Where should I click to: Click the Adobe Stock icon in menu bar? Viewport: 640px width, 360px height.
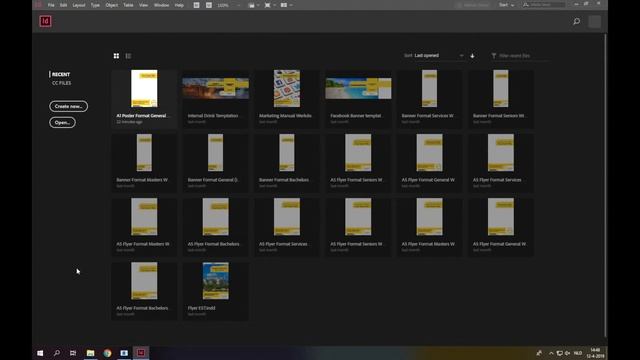click(209, 5)
